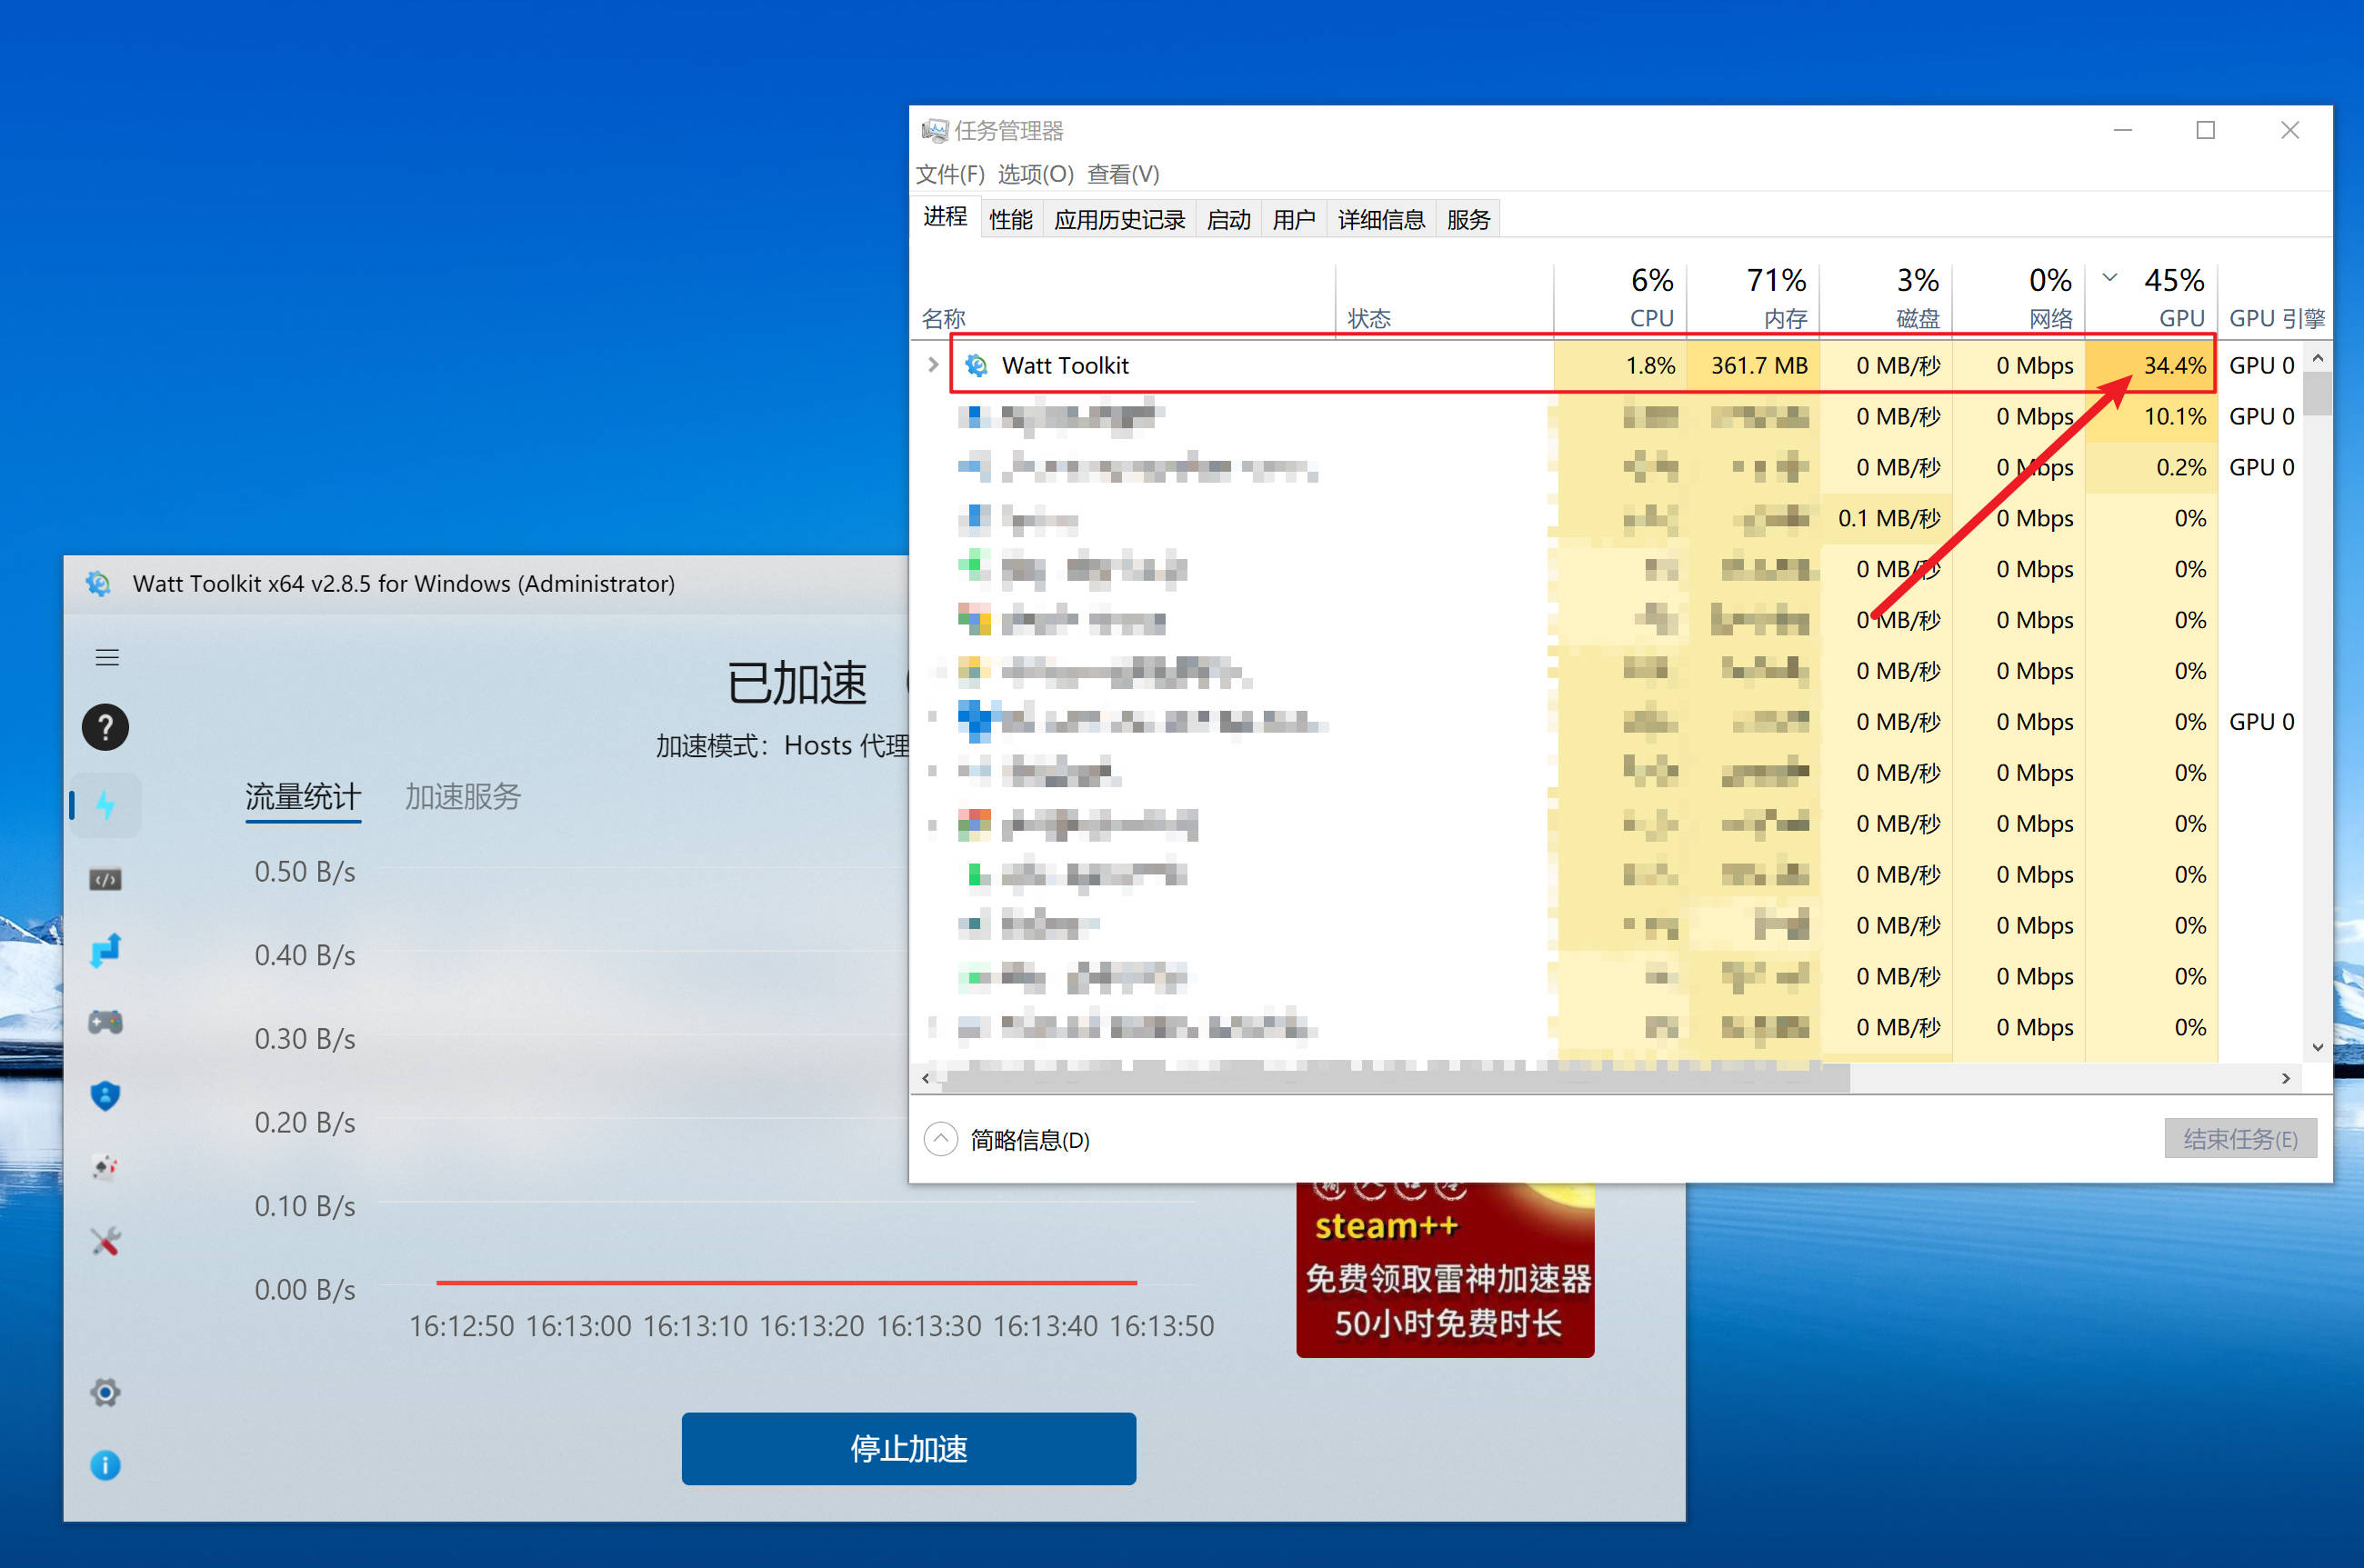Select the 1.8% CPU cell
The image size is (2364, 1568).
1620,365
